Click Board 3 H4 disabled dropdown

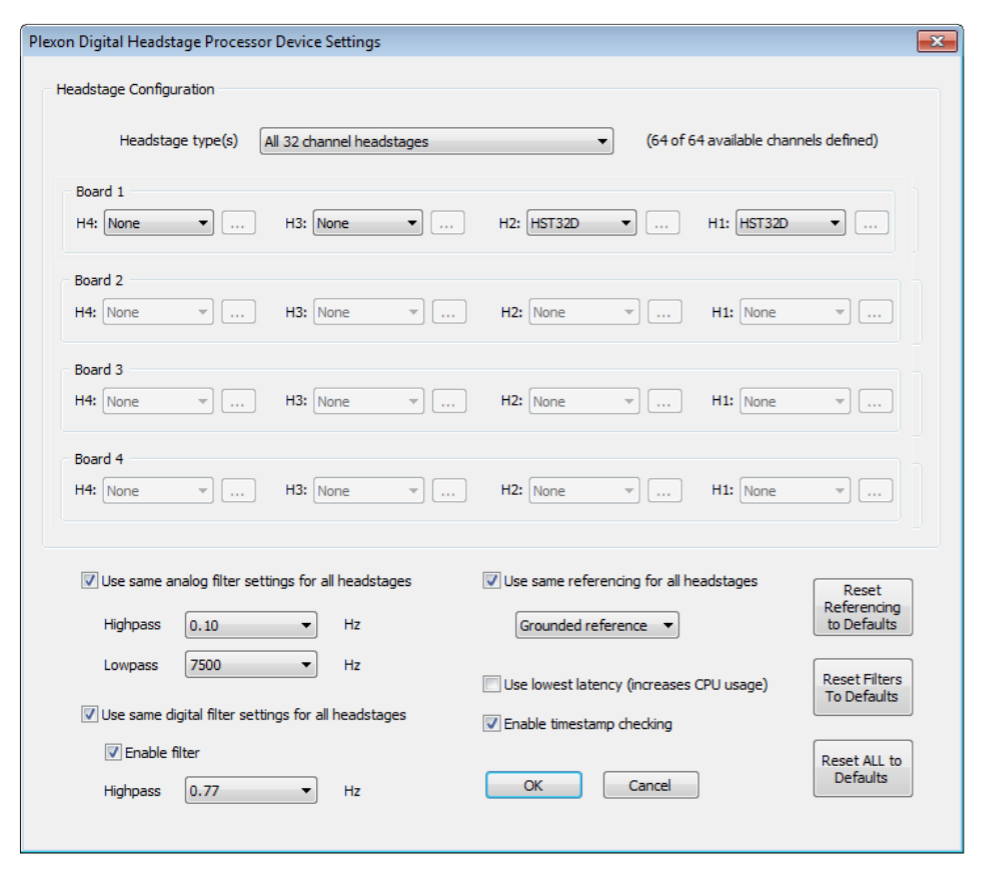click(x=158, y=402)
